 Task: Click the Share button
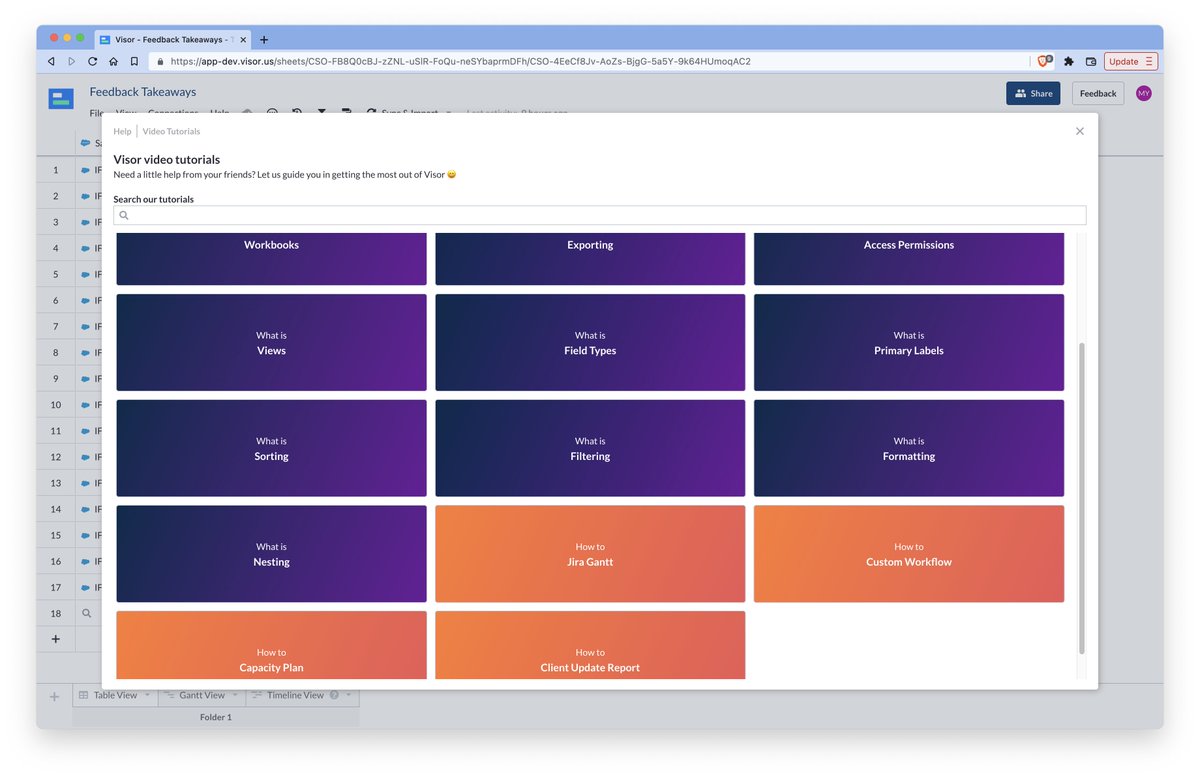(1033, 93)
